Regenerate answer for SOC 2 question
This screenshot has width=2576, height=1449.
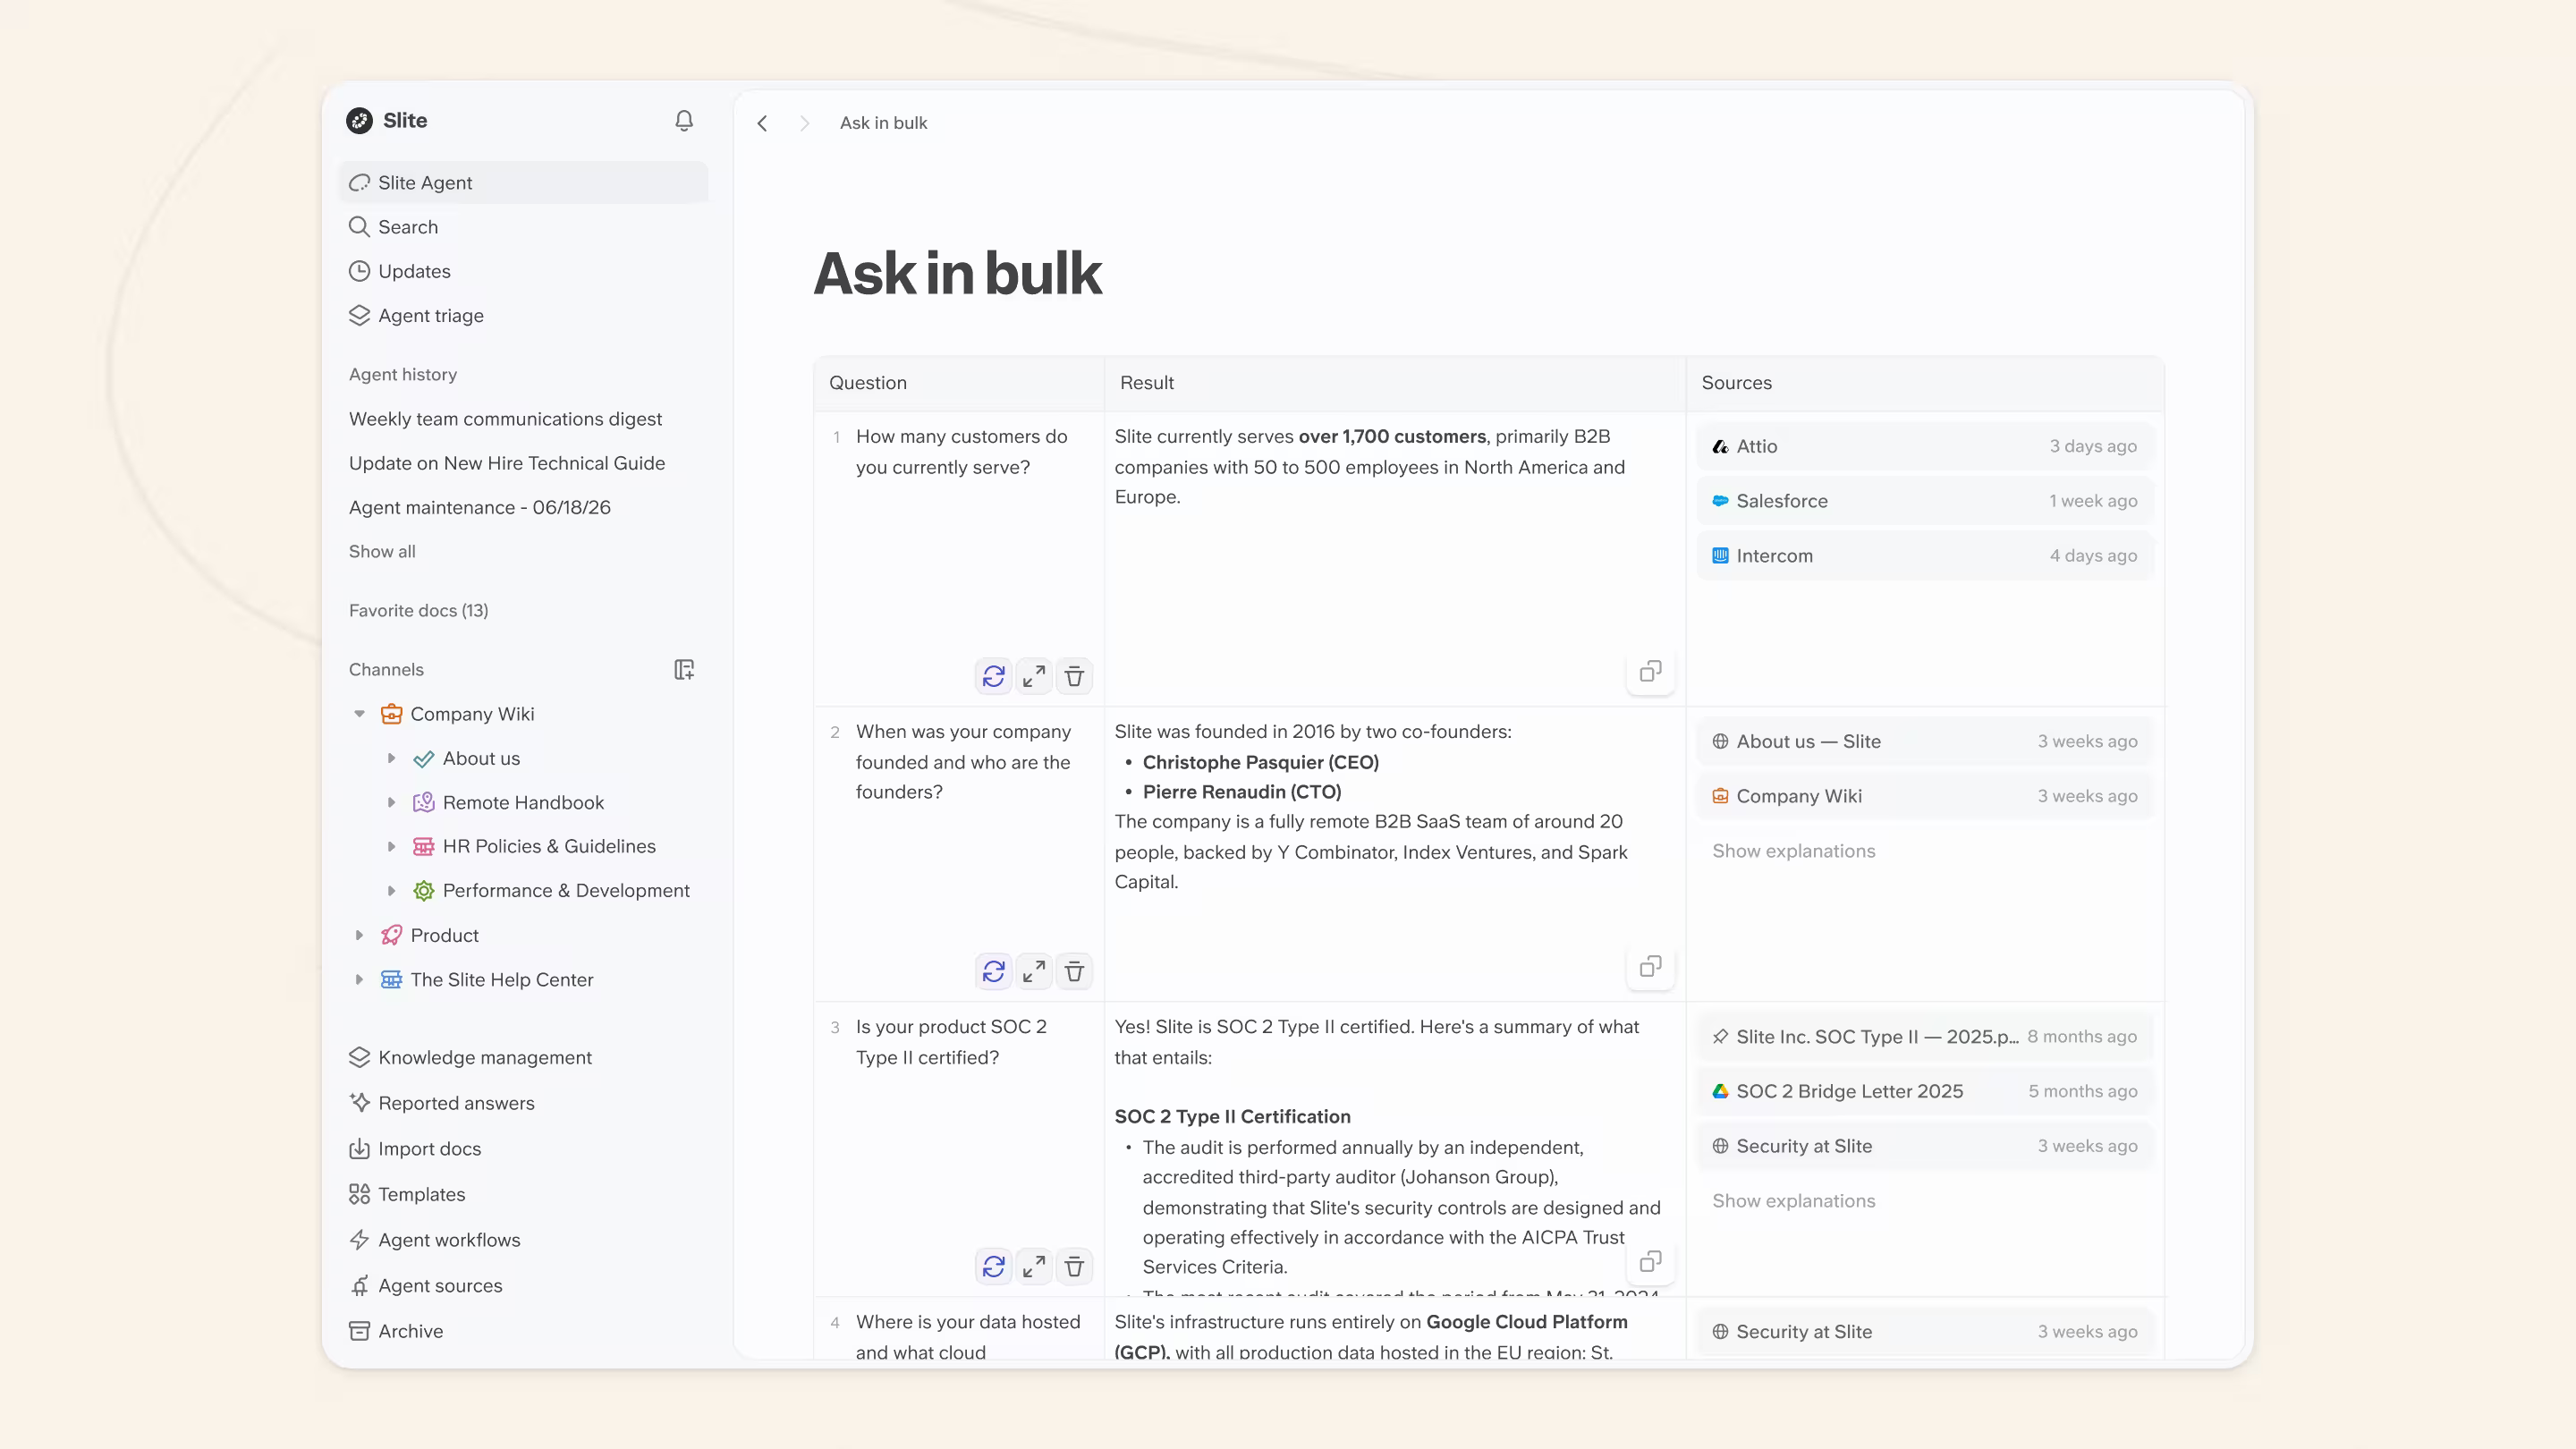[x=993, y=1267]
